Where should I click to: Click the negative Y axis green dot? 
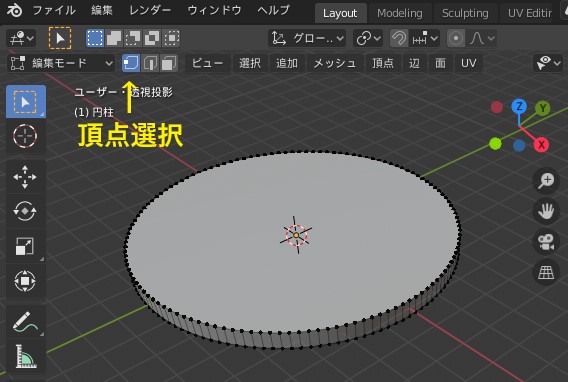495,143
